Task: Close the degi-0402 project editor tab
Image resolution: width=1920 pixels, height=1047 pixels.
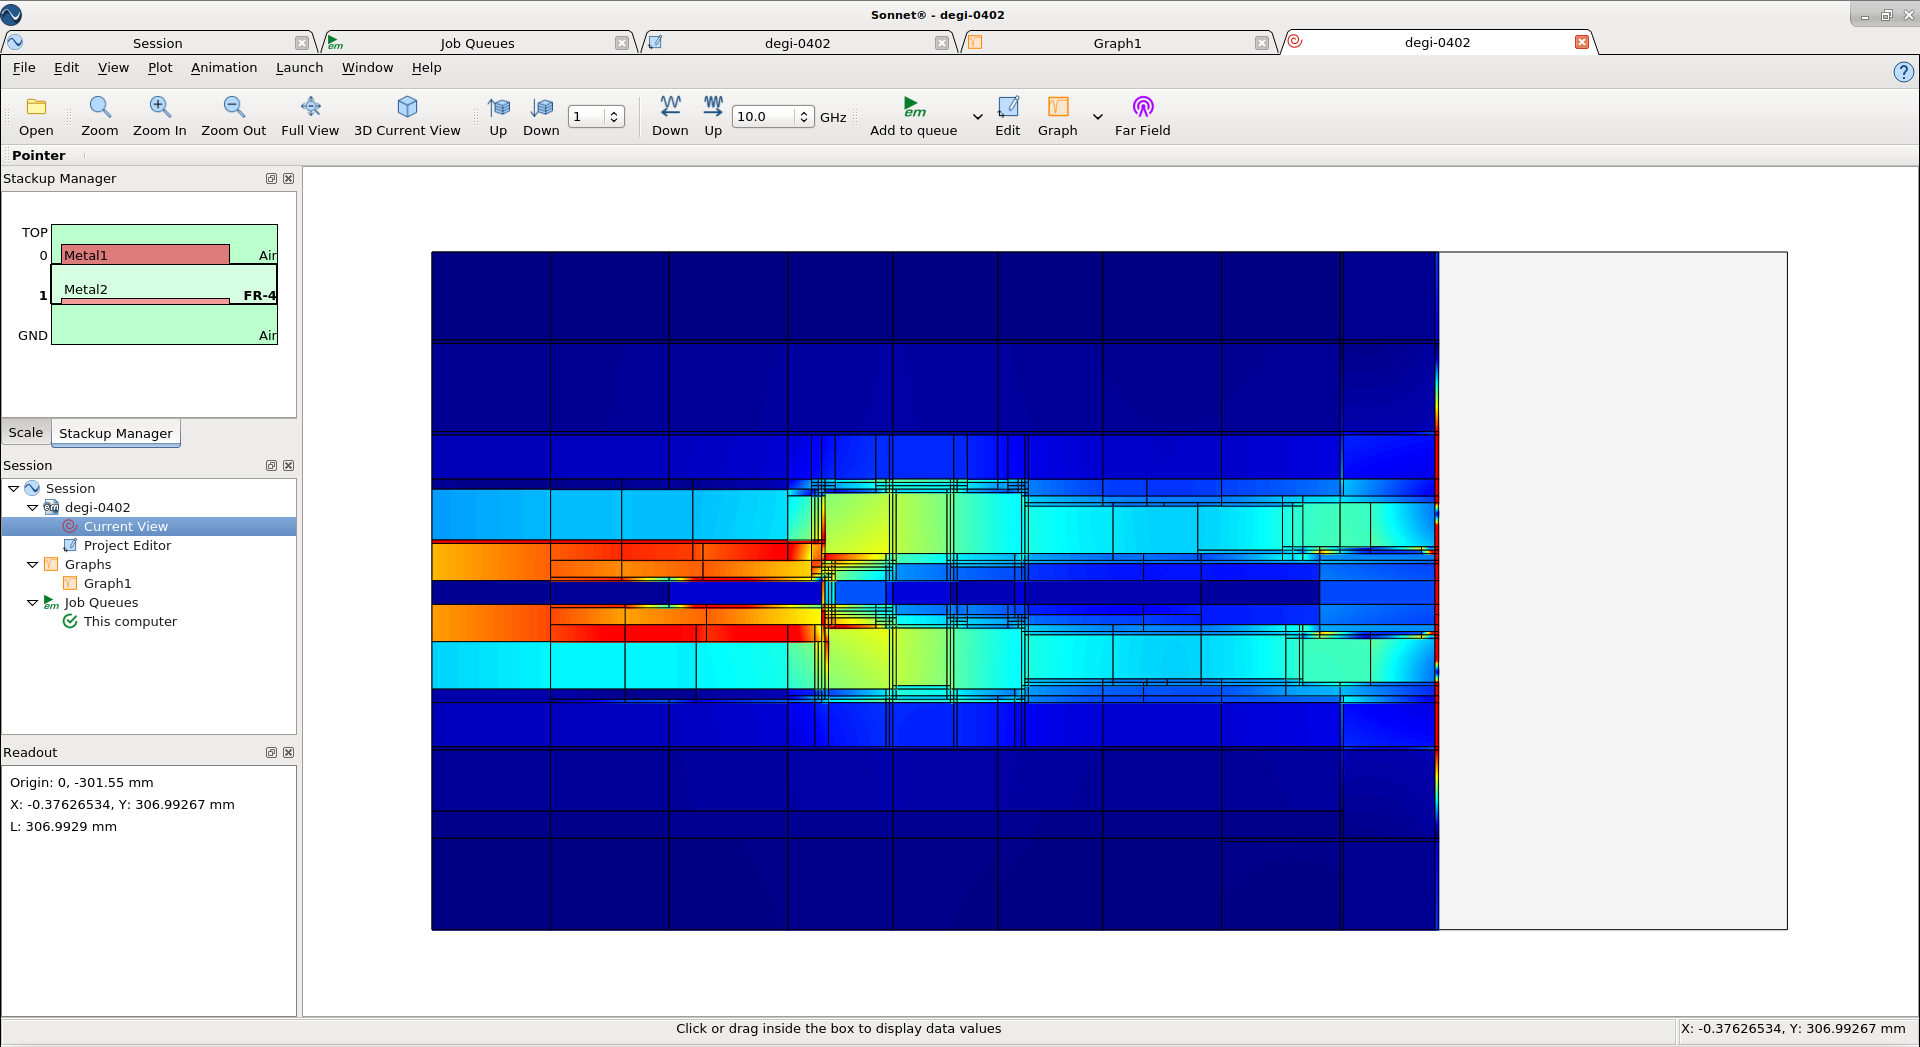Action: (x=942, y=43)
